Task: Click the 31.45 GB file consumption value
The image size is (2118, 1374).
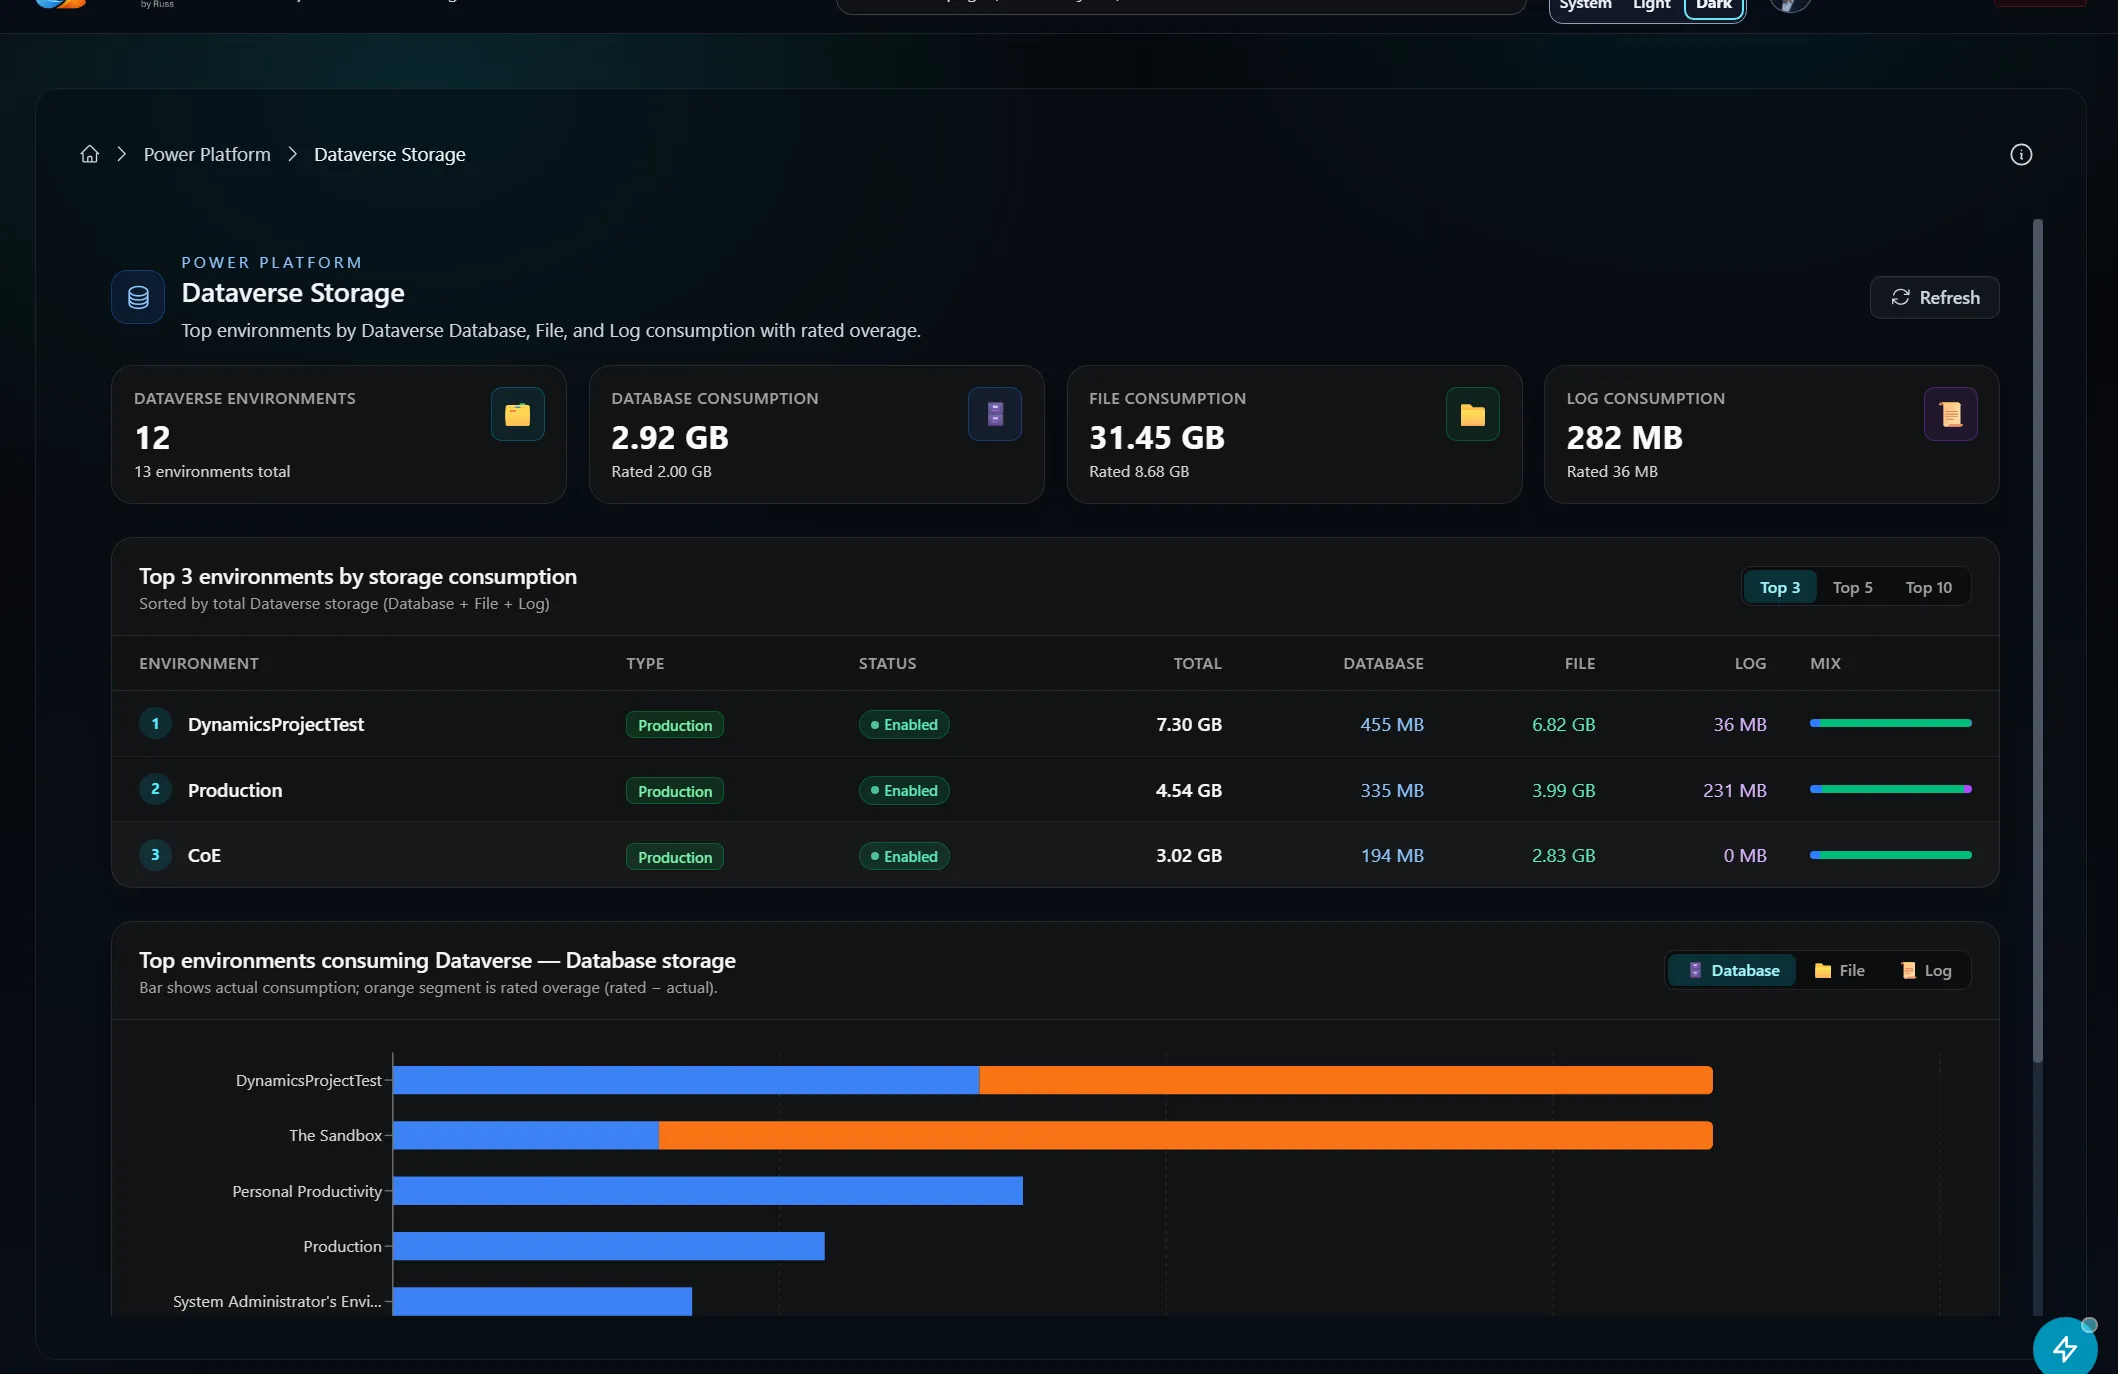Action: [1157, 437]
